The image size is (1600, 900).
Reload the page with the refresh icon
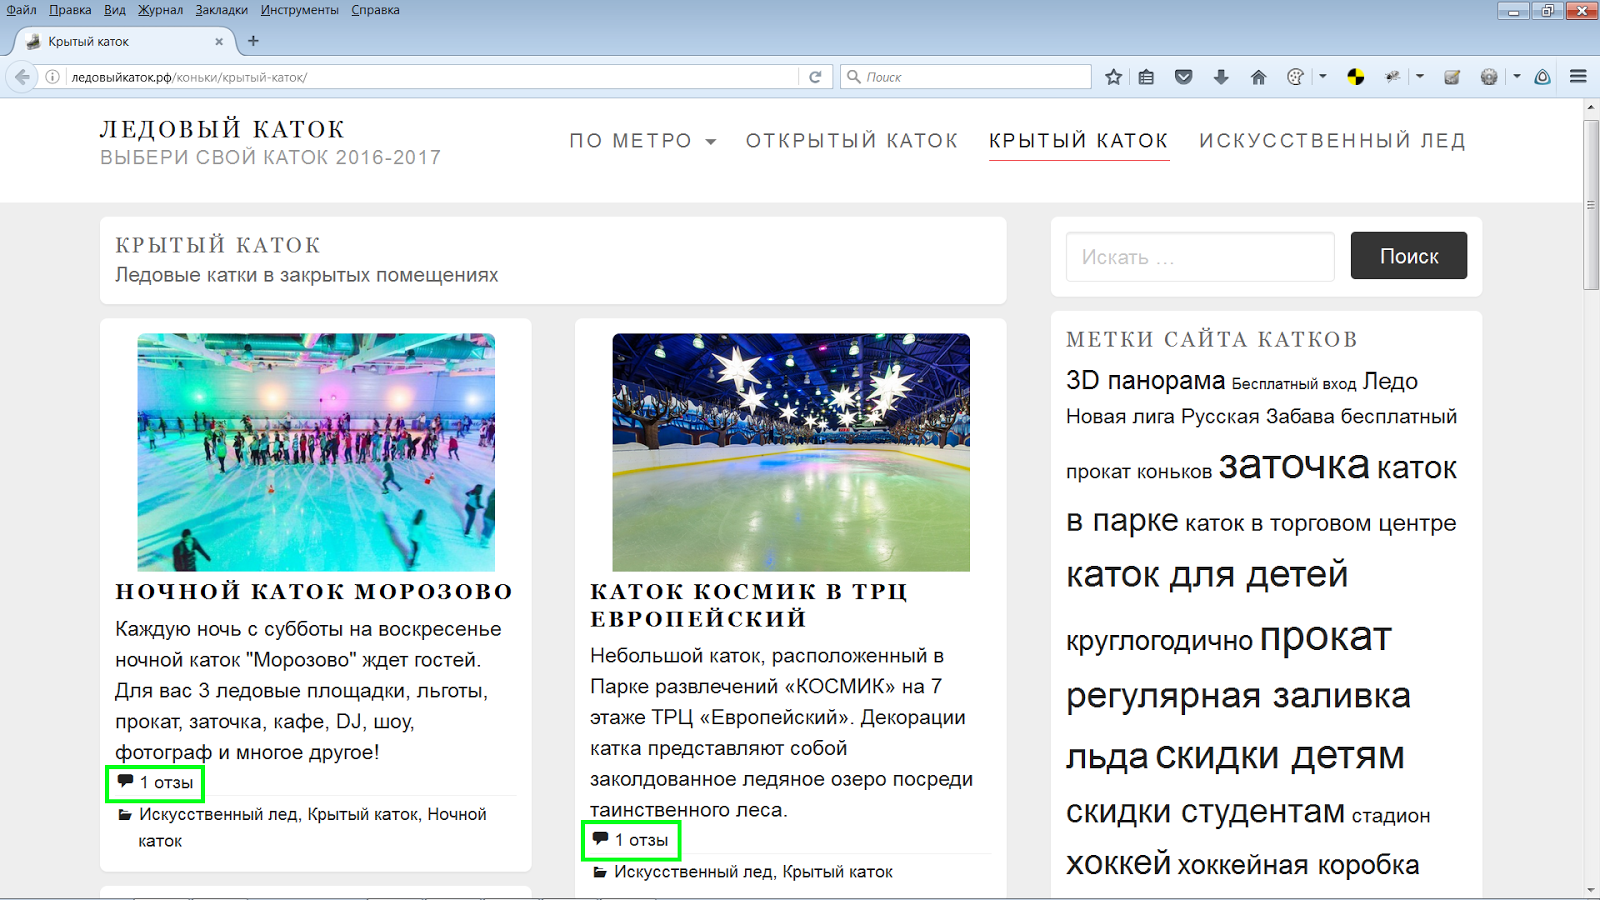[815, 77]
